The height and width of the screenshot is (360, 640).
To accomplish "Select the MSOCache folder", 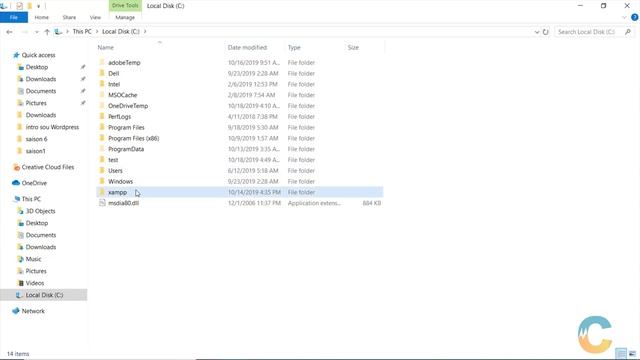I will (x=122, y=95).
